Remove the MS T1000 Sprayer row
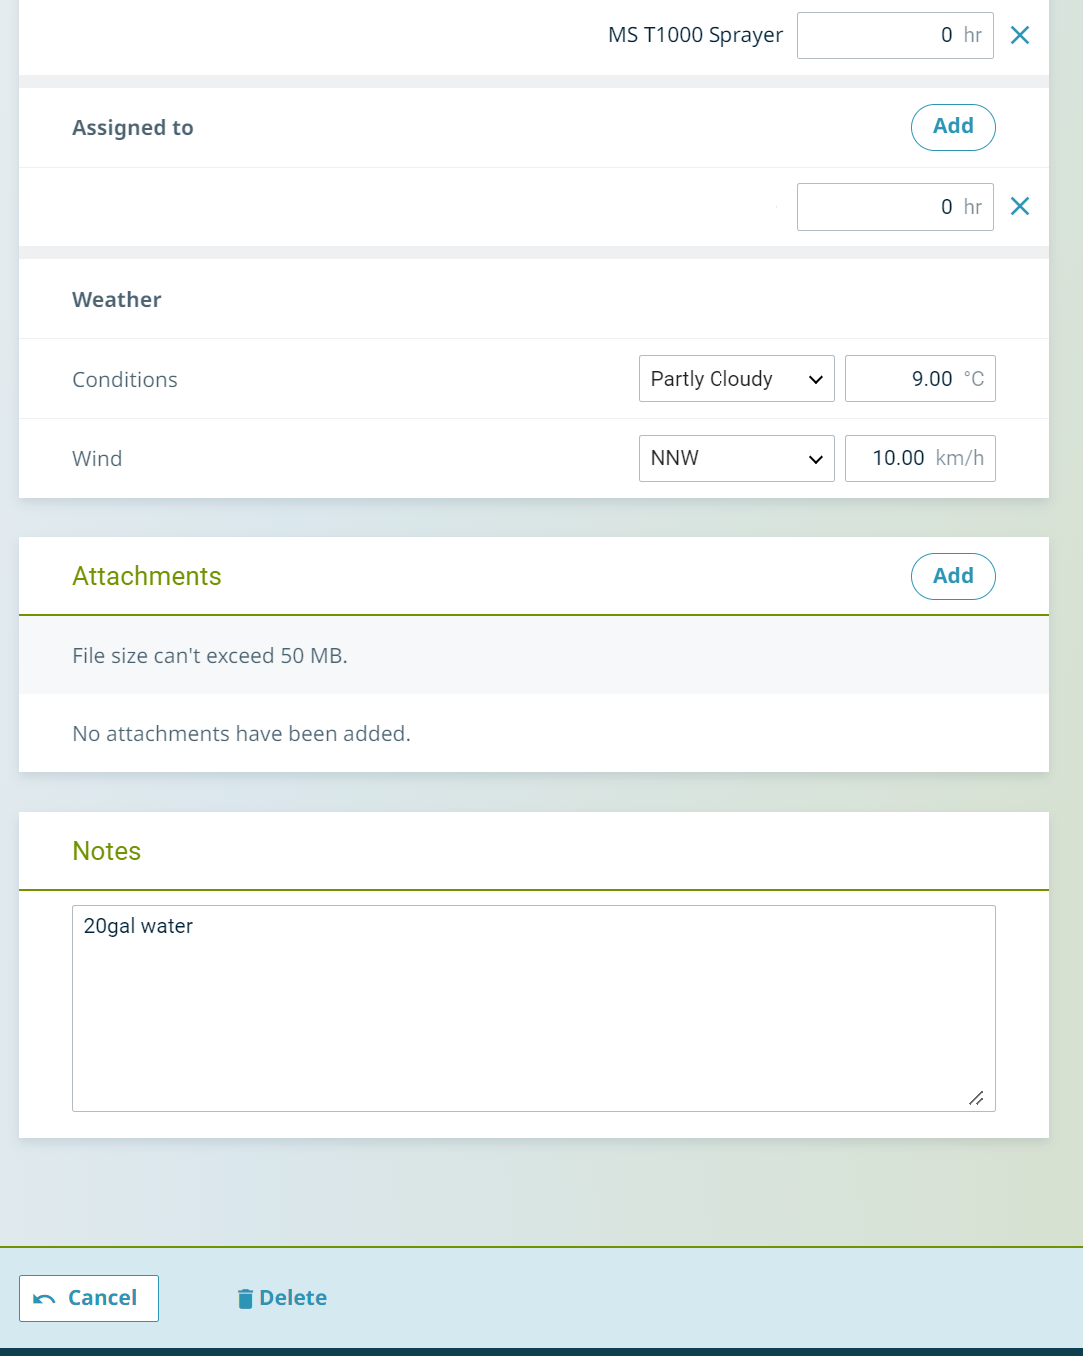The width and height of the screenshot is (1083, 1356). 1019,36
